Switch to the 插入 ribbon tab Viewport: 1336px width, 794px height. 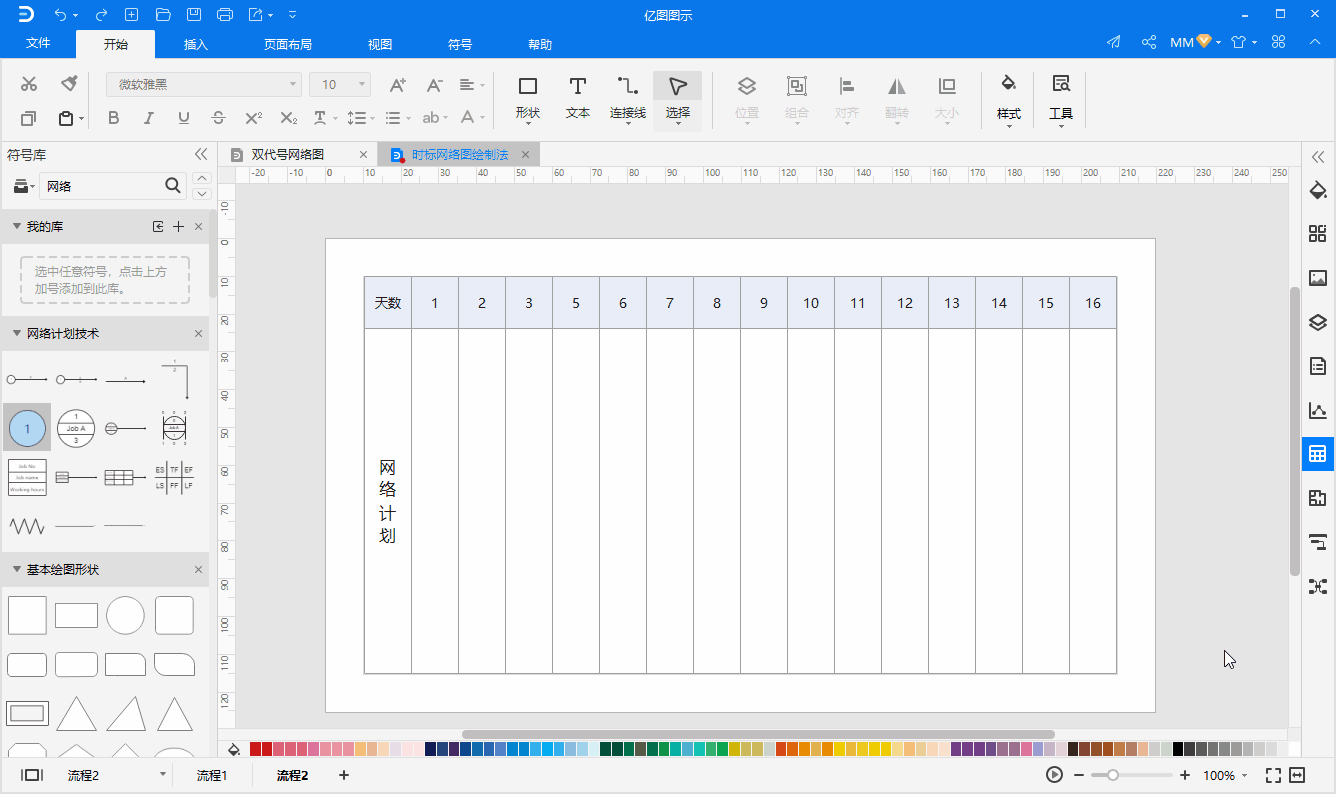point(196,45)
